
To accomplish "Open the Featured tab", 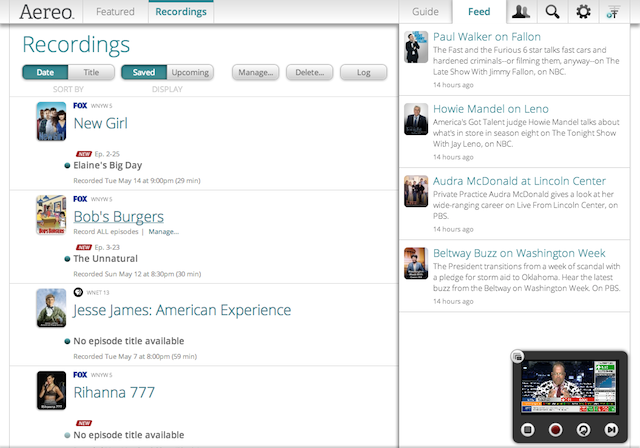I will tap(115, 12).
